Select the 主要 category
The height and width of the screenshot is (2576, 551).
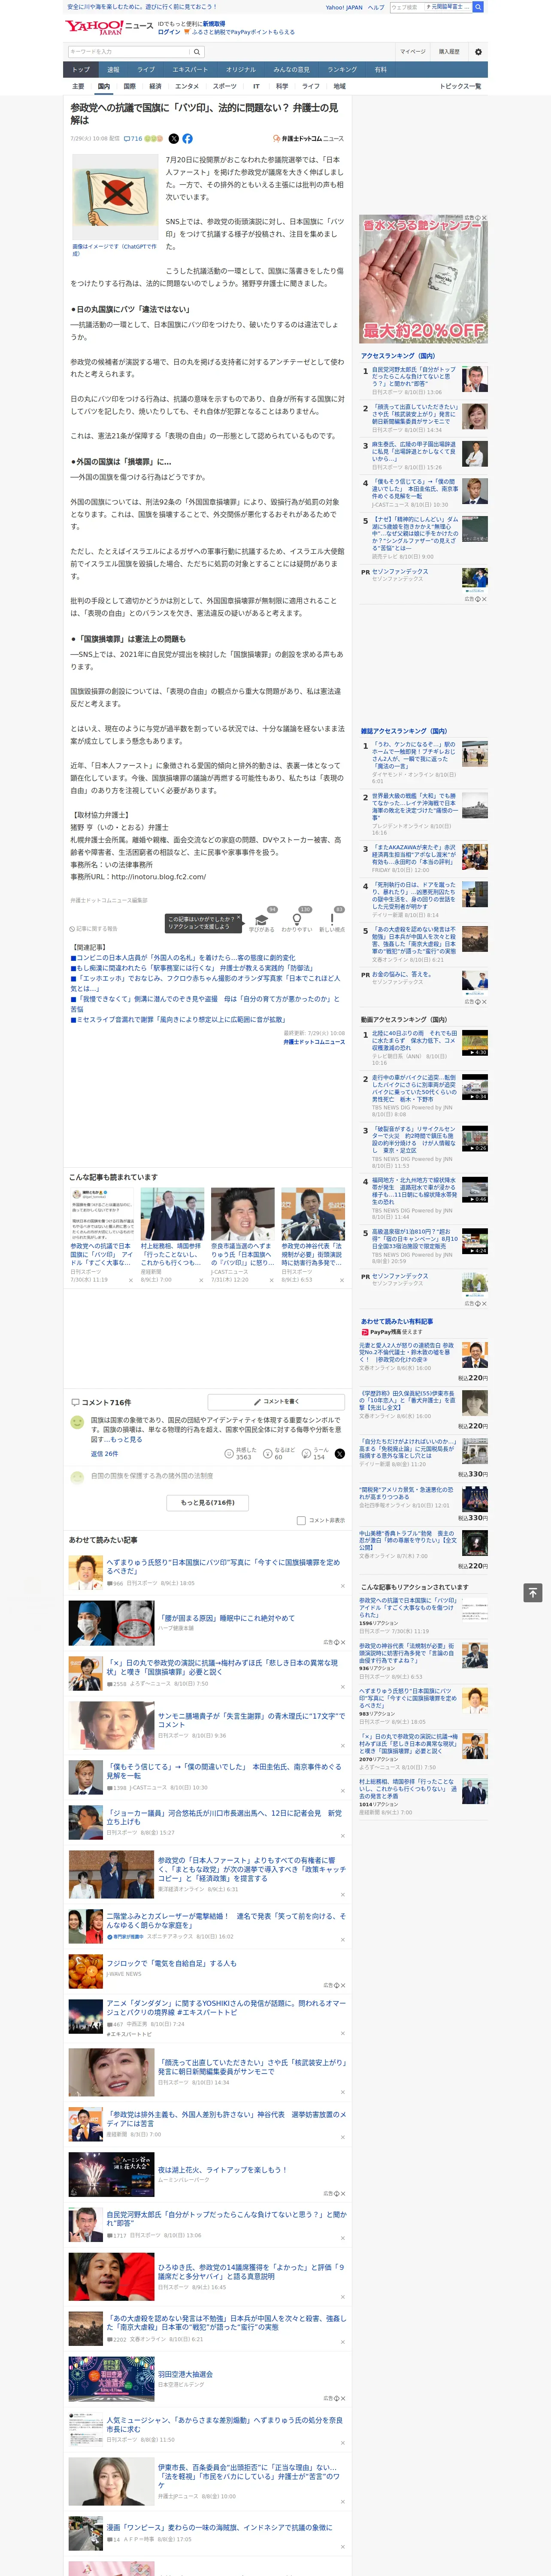point(78,86)
